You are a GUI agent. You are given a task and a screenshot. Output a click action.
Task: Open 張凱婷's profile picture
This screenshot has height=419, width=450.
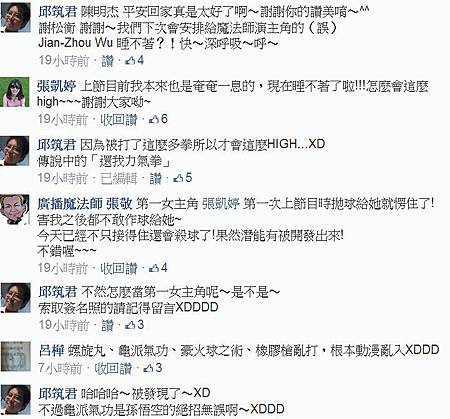click(15, 92)
